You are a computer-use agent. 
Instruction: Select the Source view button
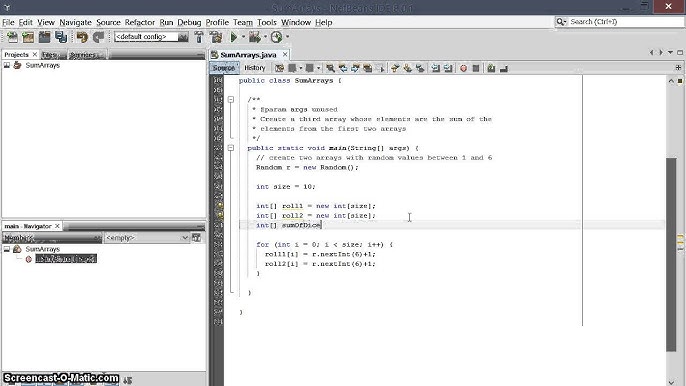click(x=224, y=68)
